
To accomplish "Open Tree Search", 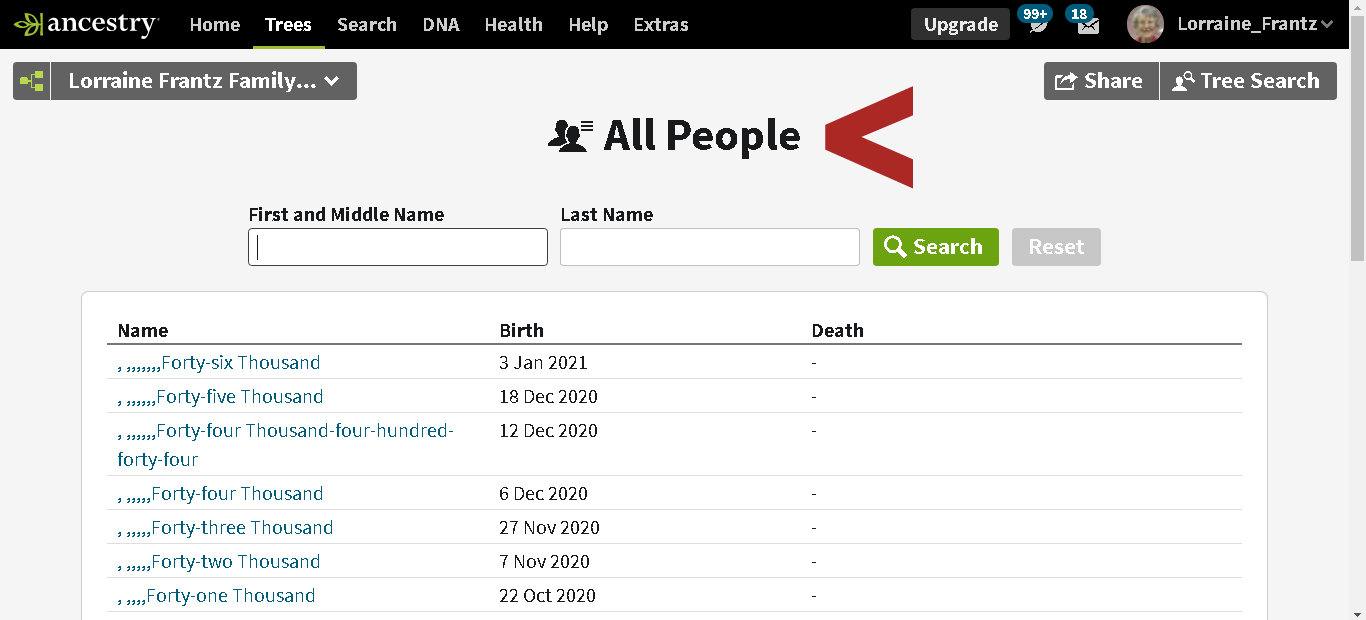I will pos(1247,81).
